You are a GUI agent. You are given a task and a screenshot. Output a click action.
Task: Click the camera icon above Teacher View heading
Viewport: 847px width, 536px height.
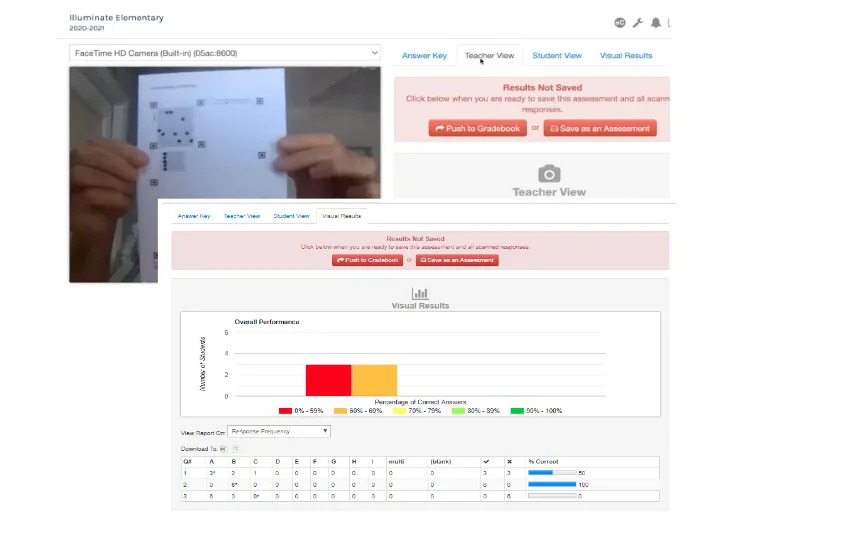[549, 174]
